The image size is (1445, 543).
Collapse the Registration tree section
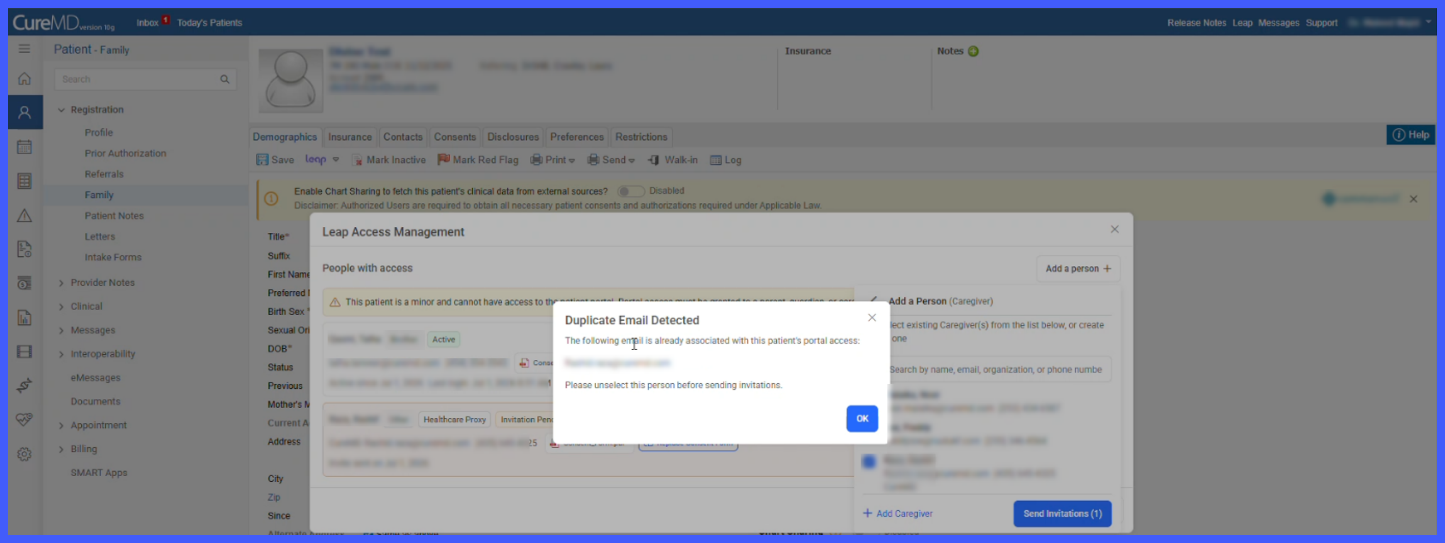tap(61, 110)
